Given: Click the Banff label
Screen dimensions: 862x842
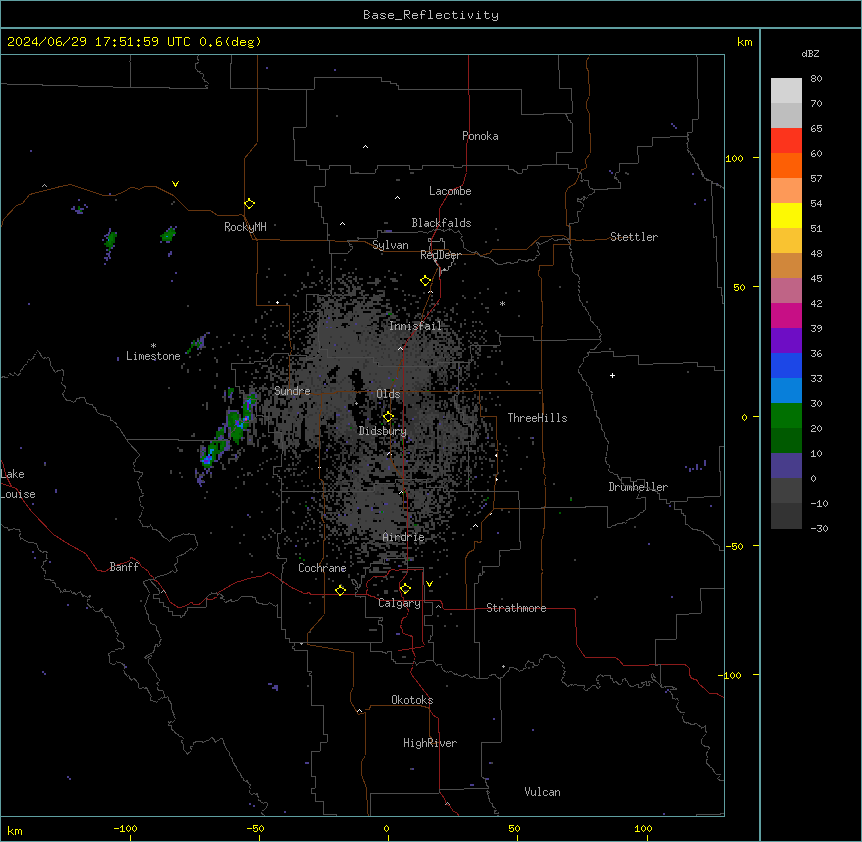Looking at the screenshot, I should (x=124, y=567).
